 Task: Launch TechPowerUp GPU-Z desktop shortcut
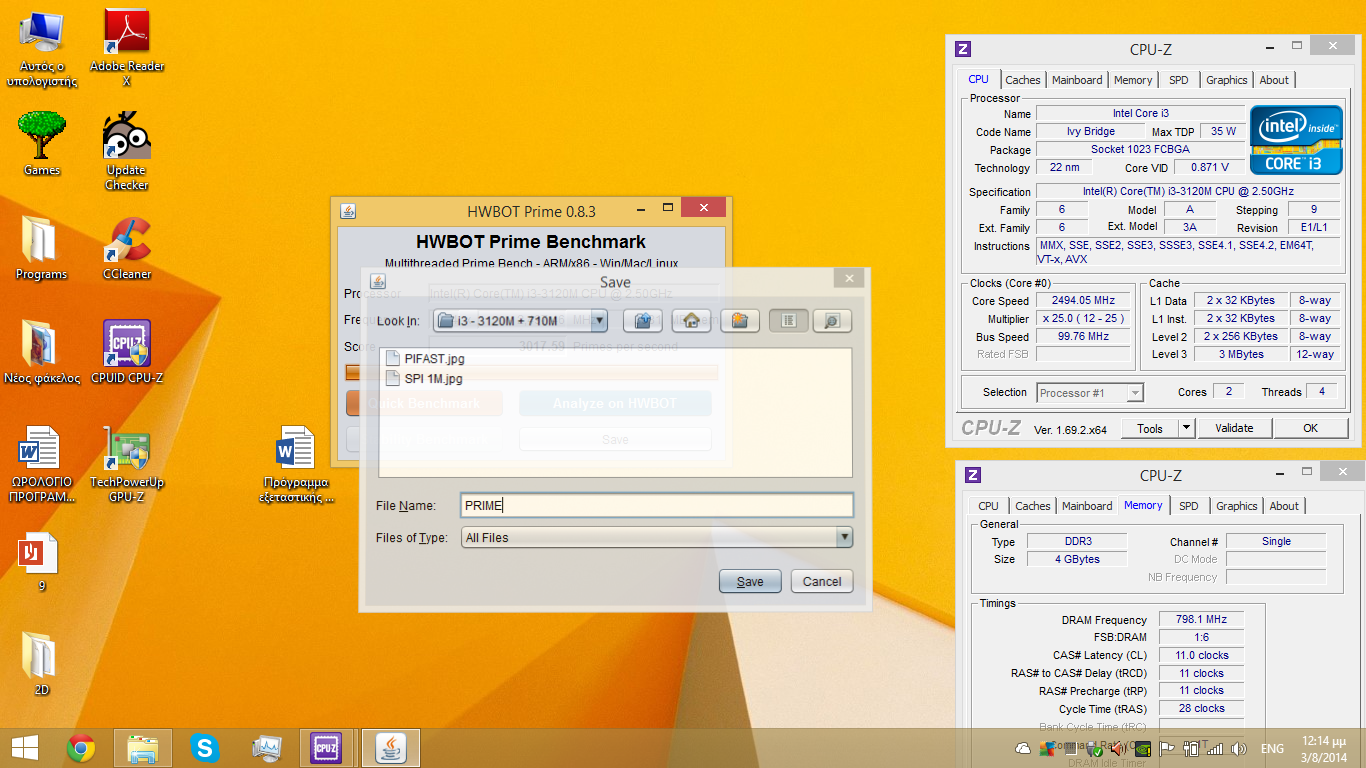(127, 464)
